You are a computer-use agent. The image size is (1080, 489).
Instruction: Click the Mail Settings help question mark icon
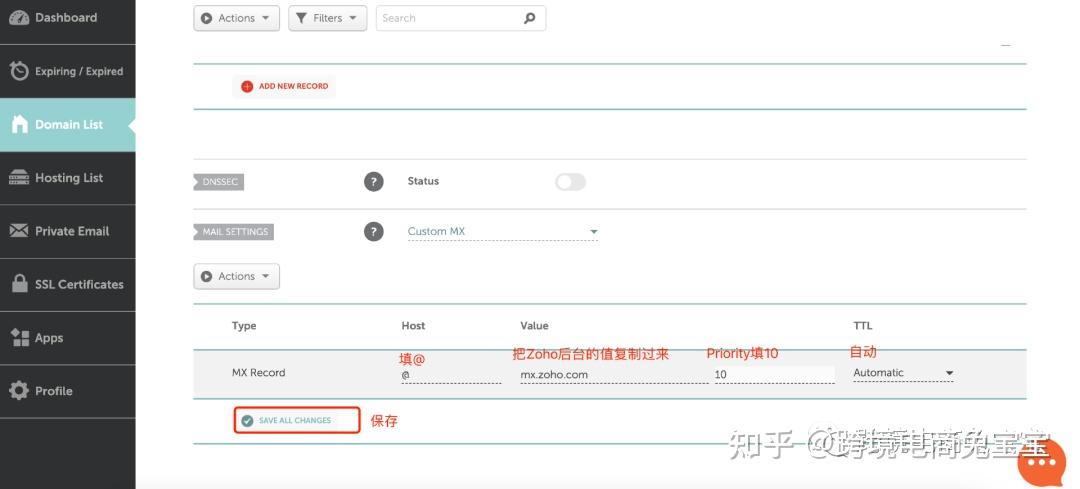(373, 231)
